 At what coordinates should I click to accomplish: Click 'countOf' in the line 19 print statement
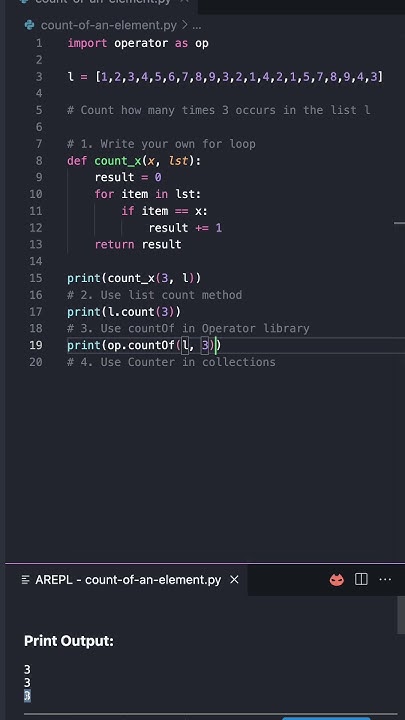click(x=151, y=345)
